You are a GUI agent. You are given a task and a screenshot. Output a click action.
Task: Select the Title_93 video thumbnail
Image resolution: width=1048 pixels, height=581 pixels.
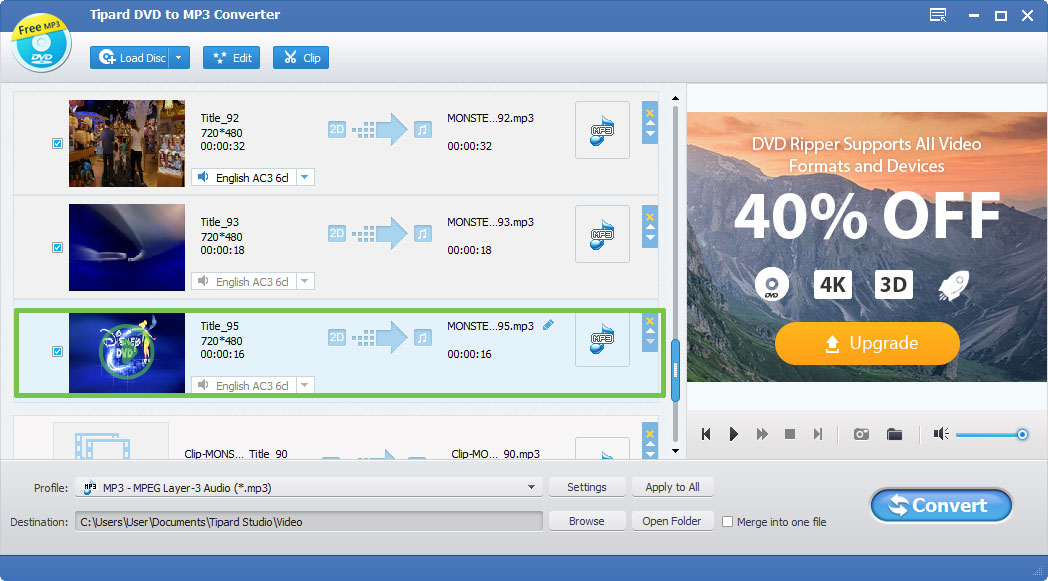pos(127,247)
